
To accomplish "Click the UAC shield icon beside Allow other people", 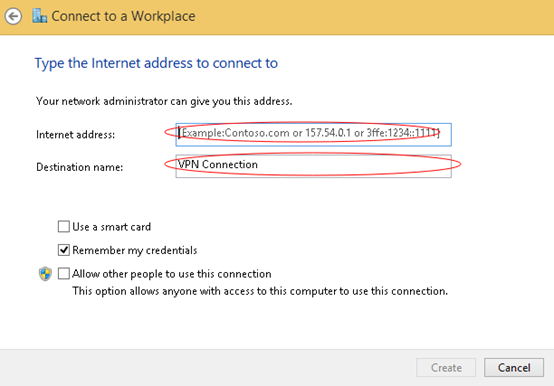I will tap(45, 274).
